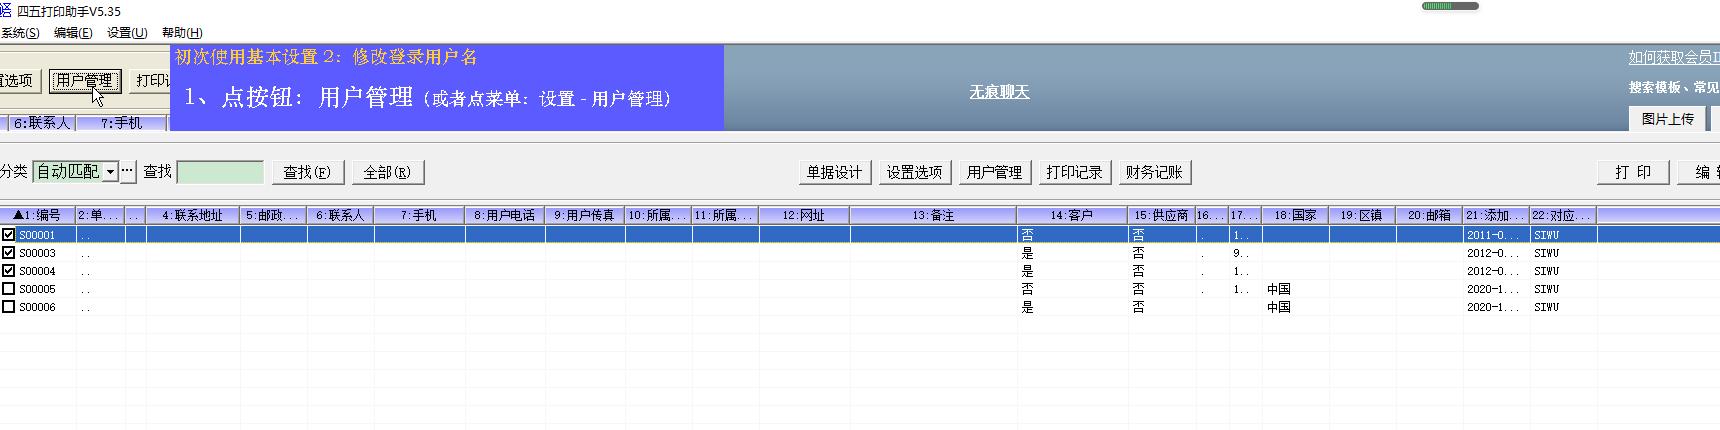Select the S00005 row number cell
1720x430 pixels.
[x=38, y=289]
